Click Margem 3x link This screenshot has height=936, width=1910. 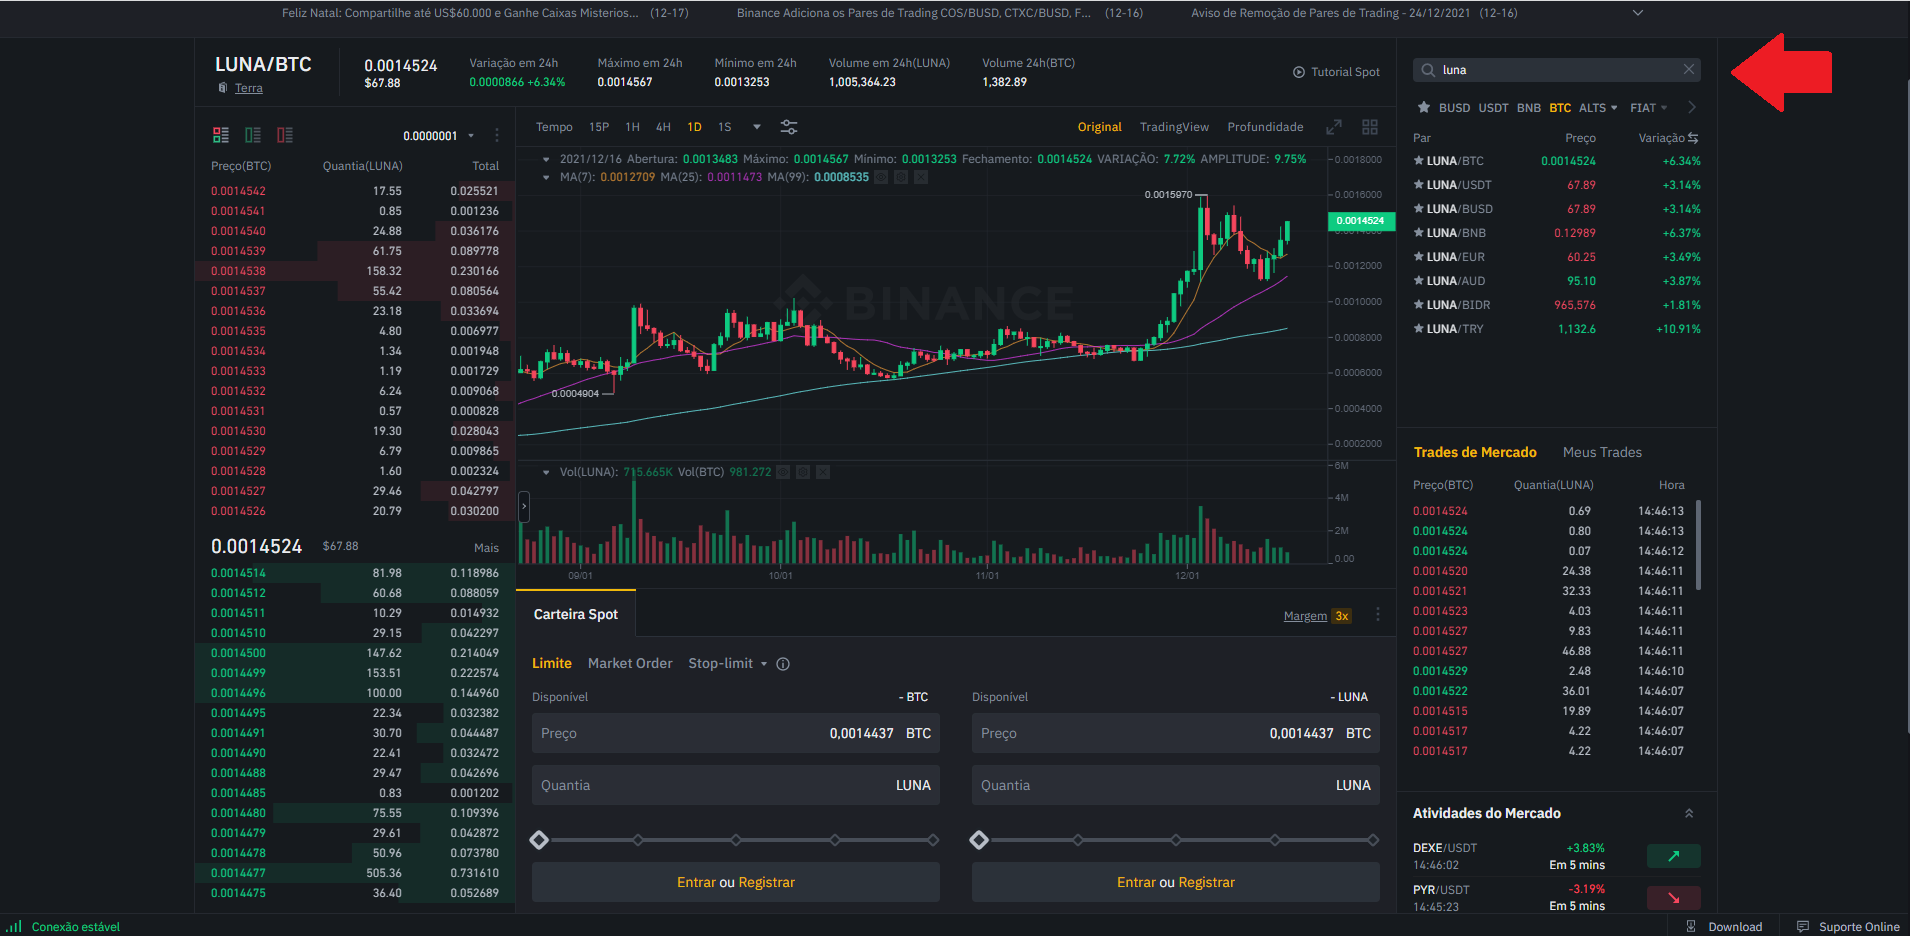click(x=1317, y=616)
